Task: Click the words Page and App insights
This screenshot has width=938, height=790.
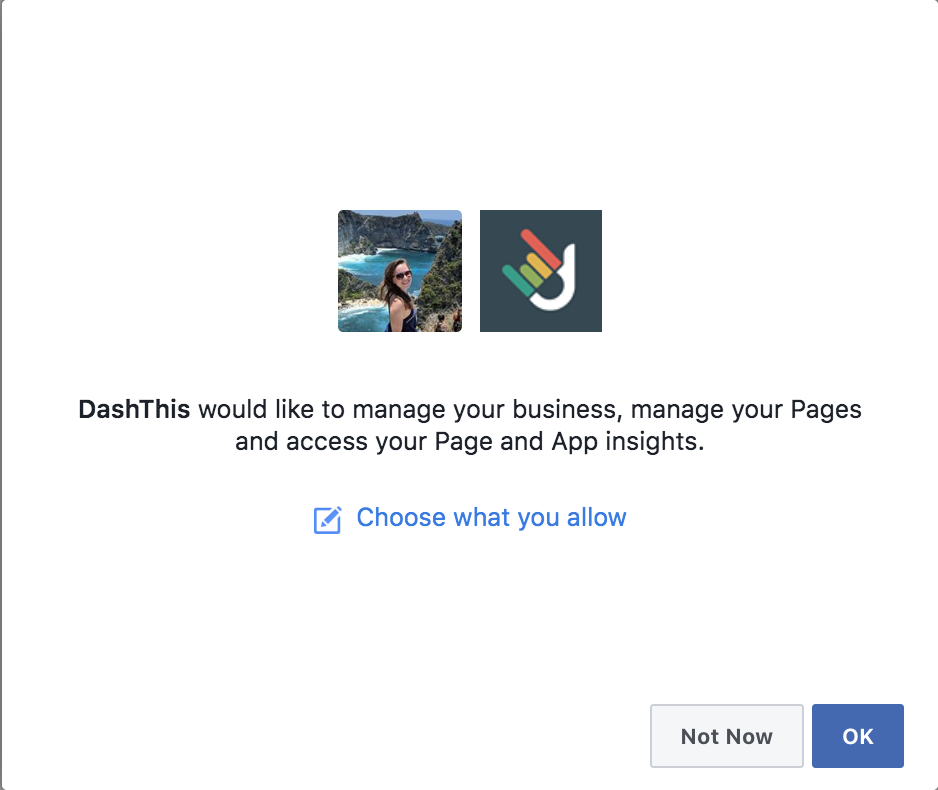Action: point(567,442)
